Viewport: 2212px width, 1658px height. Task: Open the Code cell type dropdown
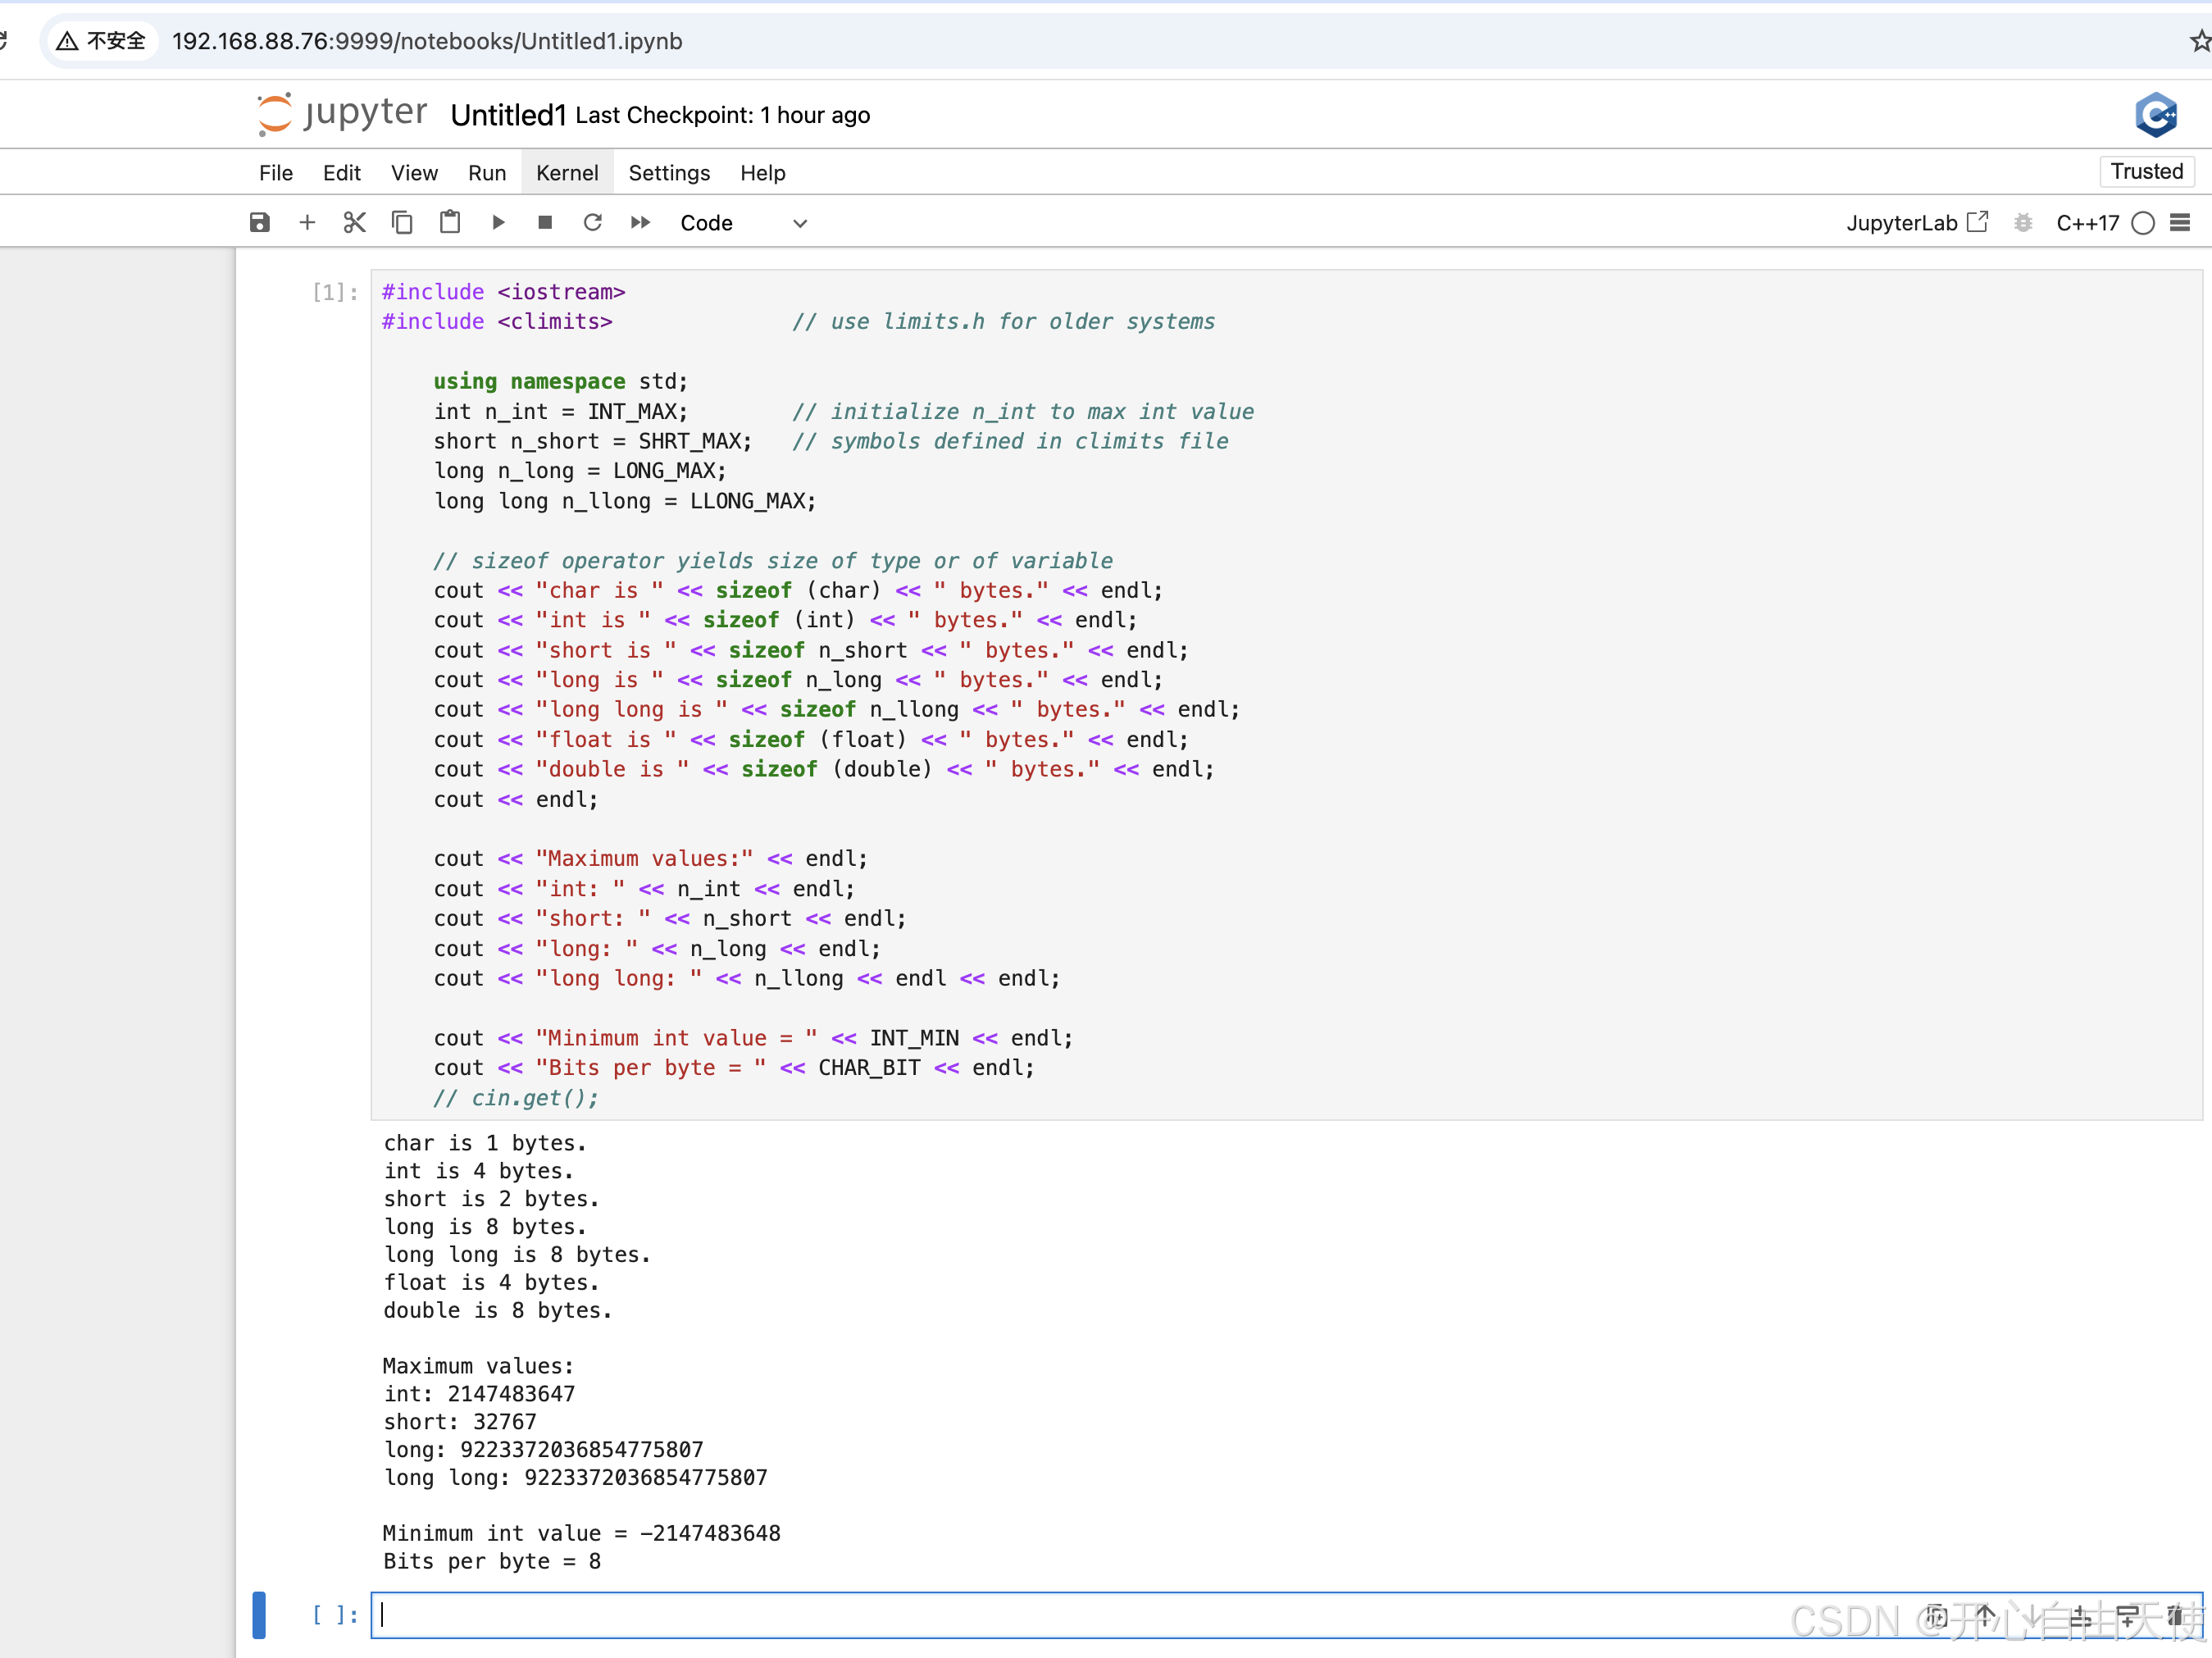pos(744,223)
